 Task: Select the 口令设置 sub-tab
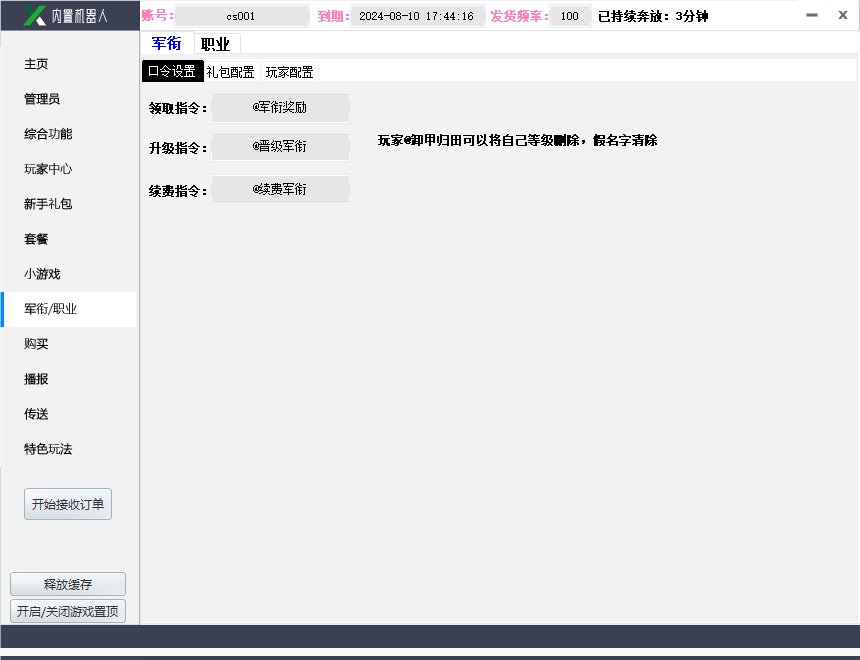click(x=172, y=71)
